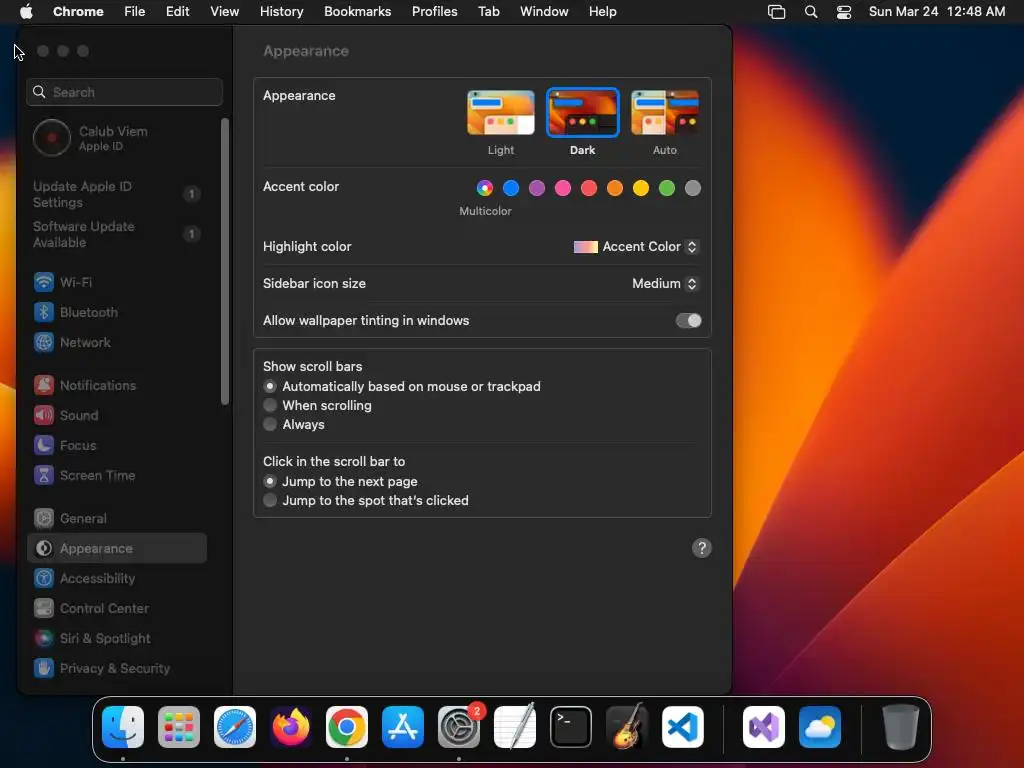The image size is (1024, 768).
Task: Select Jump to the next page
Action: 270,481
